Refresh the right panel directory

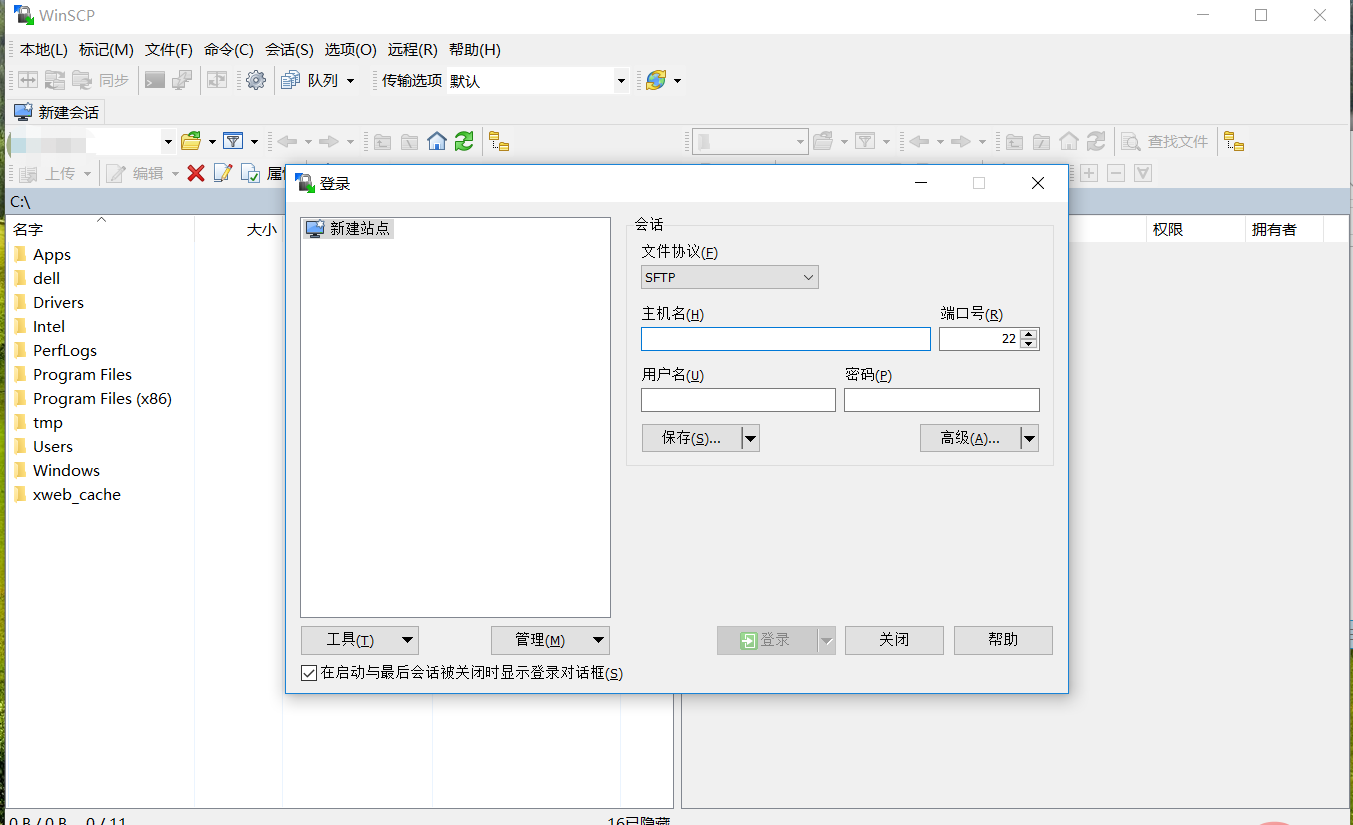tap(1096, 142)
